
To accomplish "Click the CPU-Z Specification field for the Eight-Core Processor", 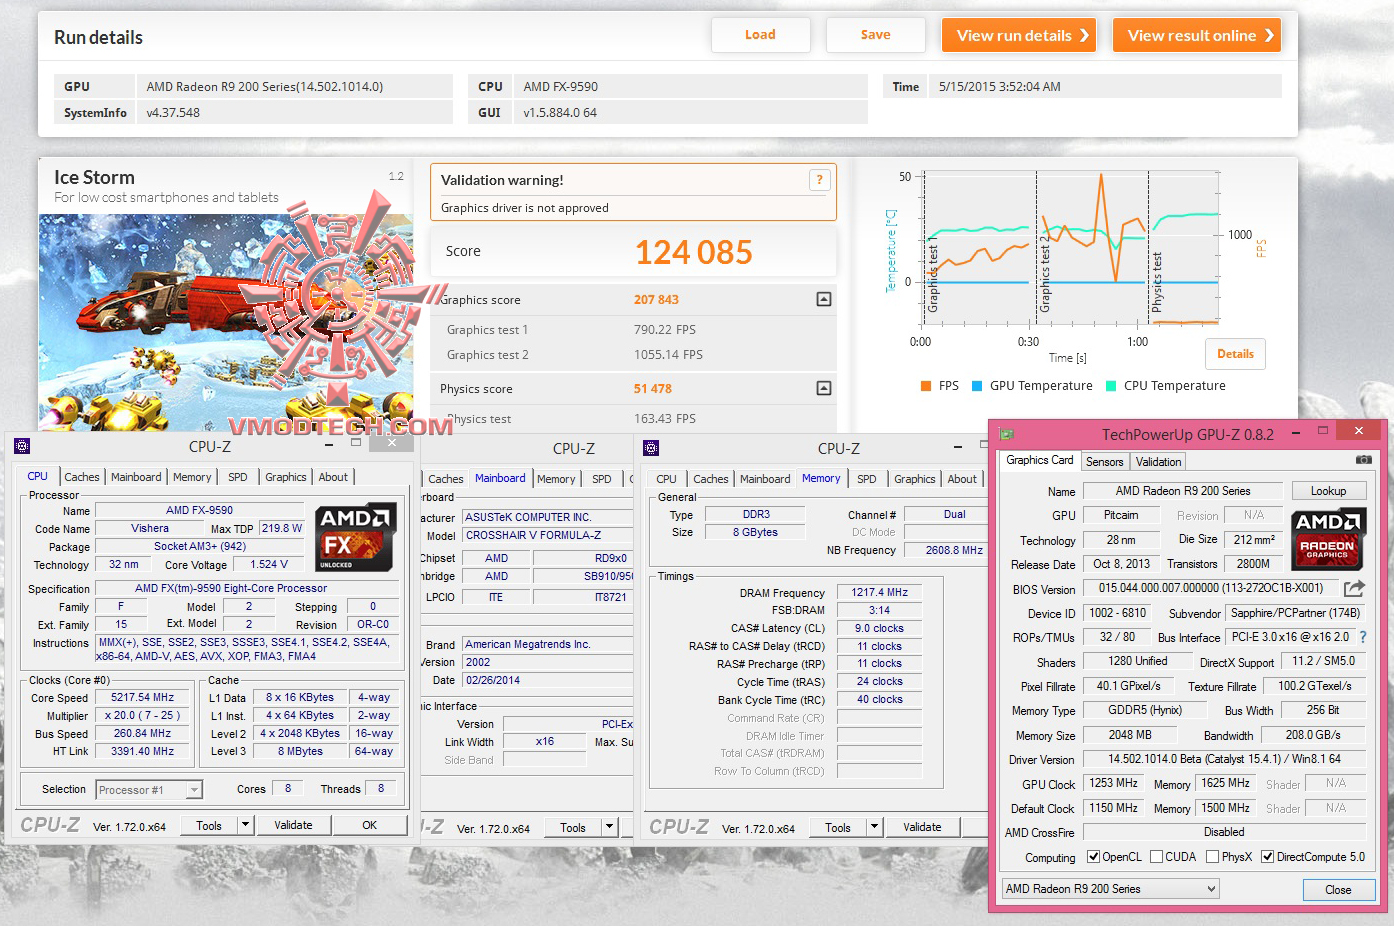I will (248, 588).
